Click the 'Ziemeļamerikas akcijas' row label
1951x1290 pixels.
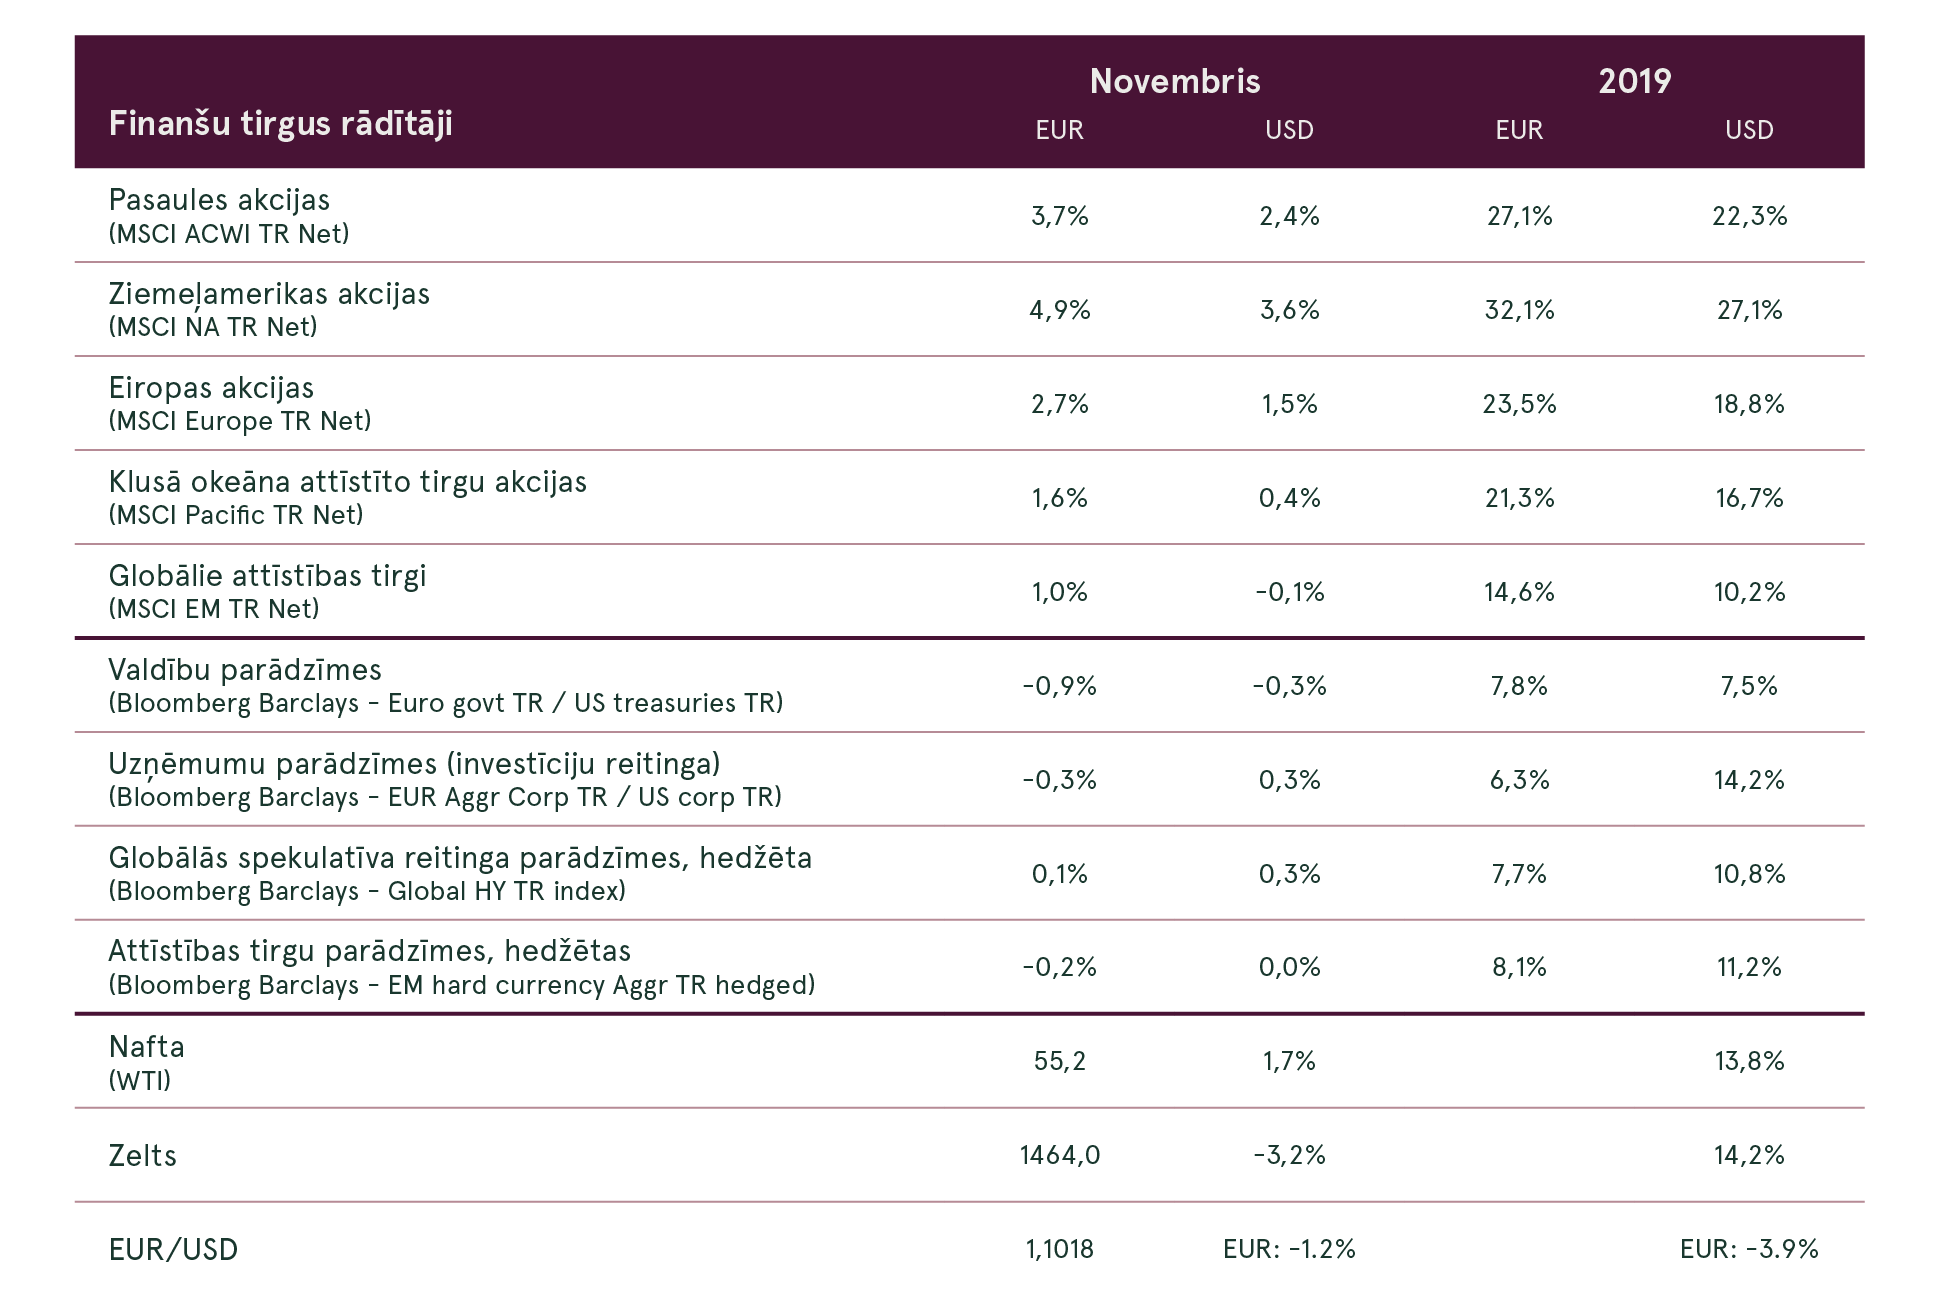269,294
